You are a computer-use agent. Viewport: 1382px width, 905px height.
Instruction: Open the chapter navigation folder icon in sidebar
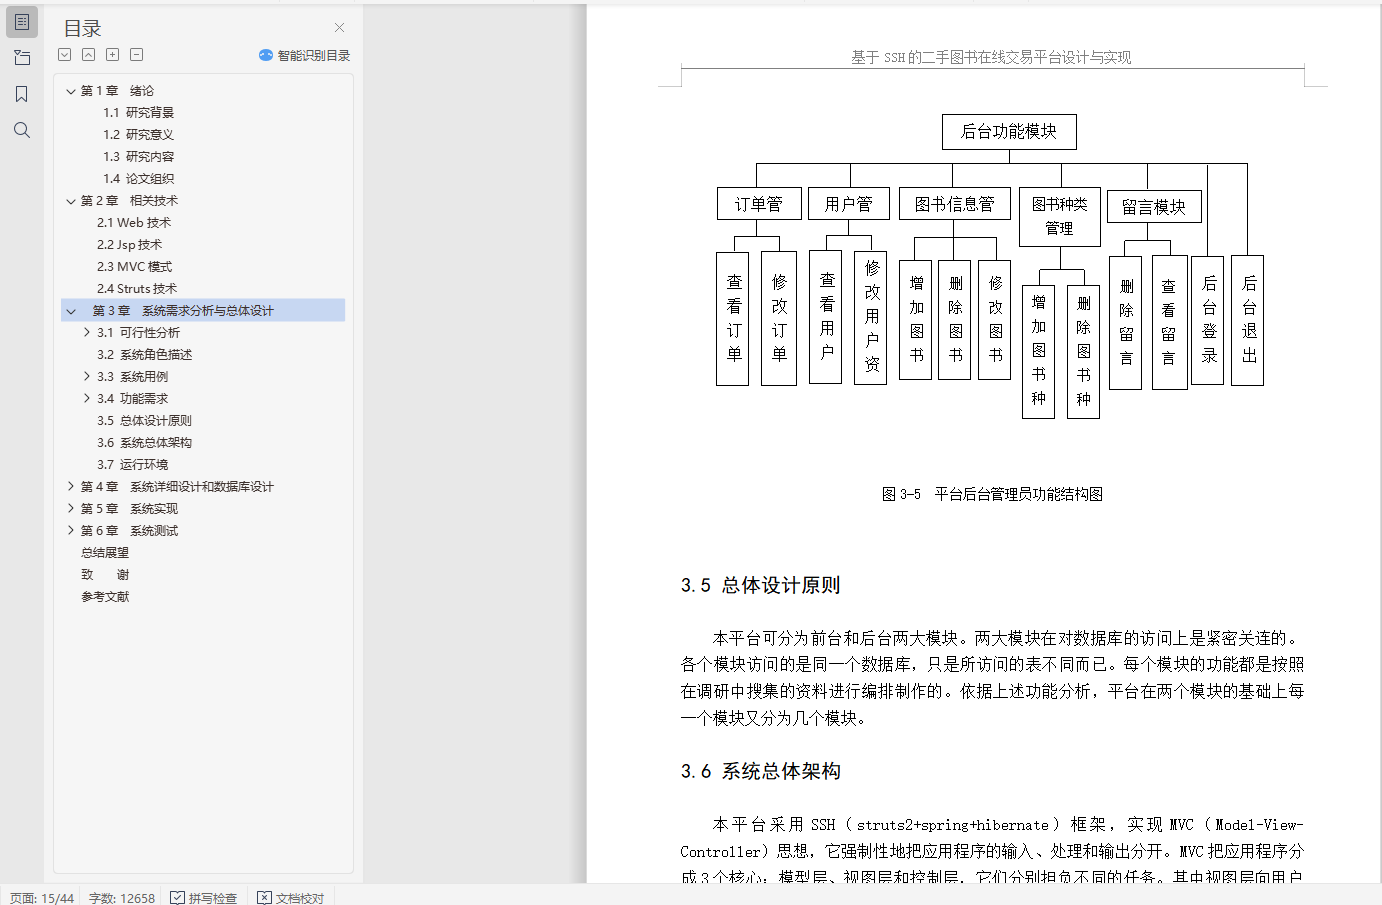(x=22, y=58)
